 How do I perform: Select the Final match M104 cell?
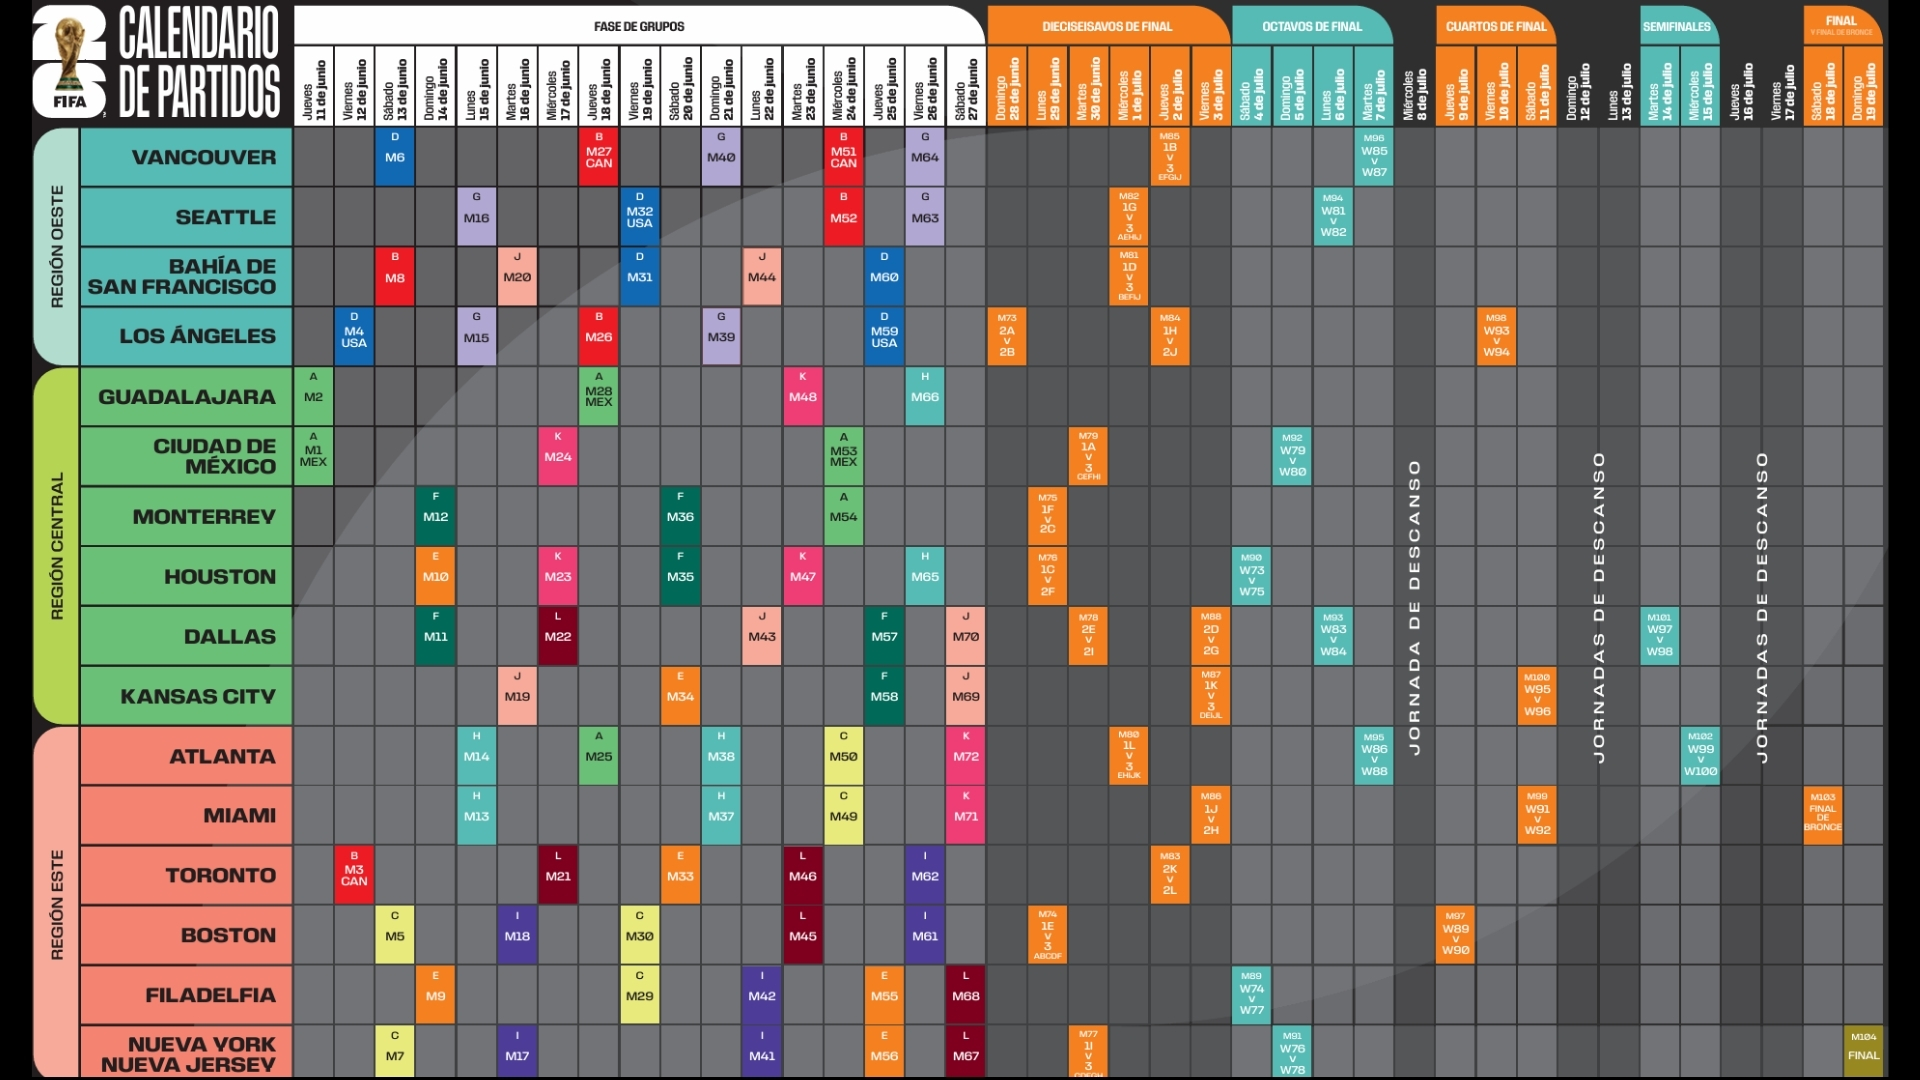(x=1863, y=1049)
